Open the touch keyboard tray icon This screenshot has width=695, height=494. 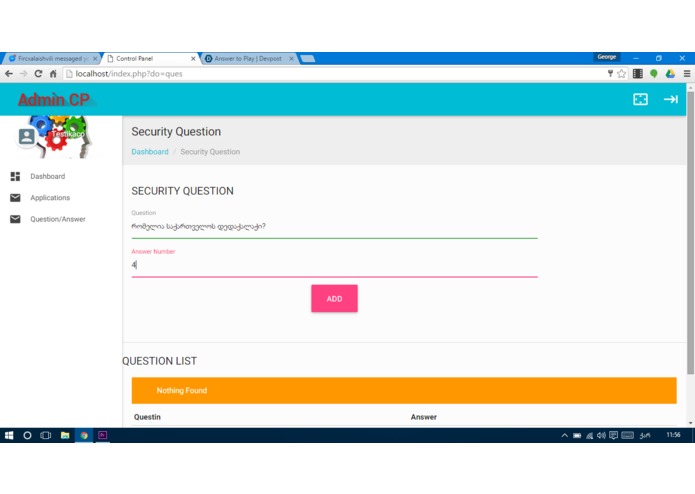[628, 436]
